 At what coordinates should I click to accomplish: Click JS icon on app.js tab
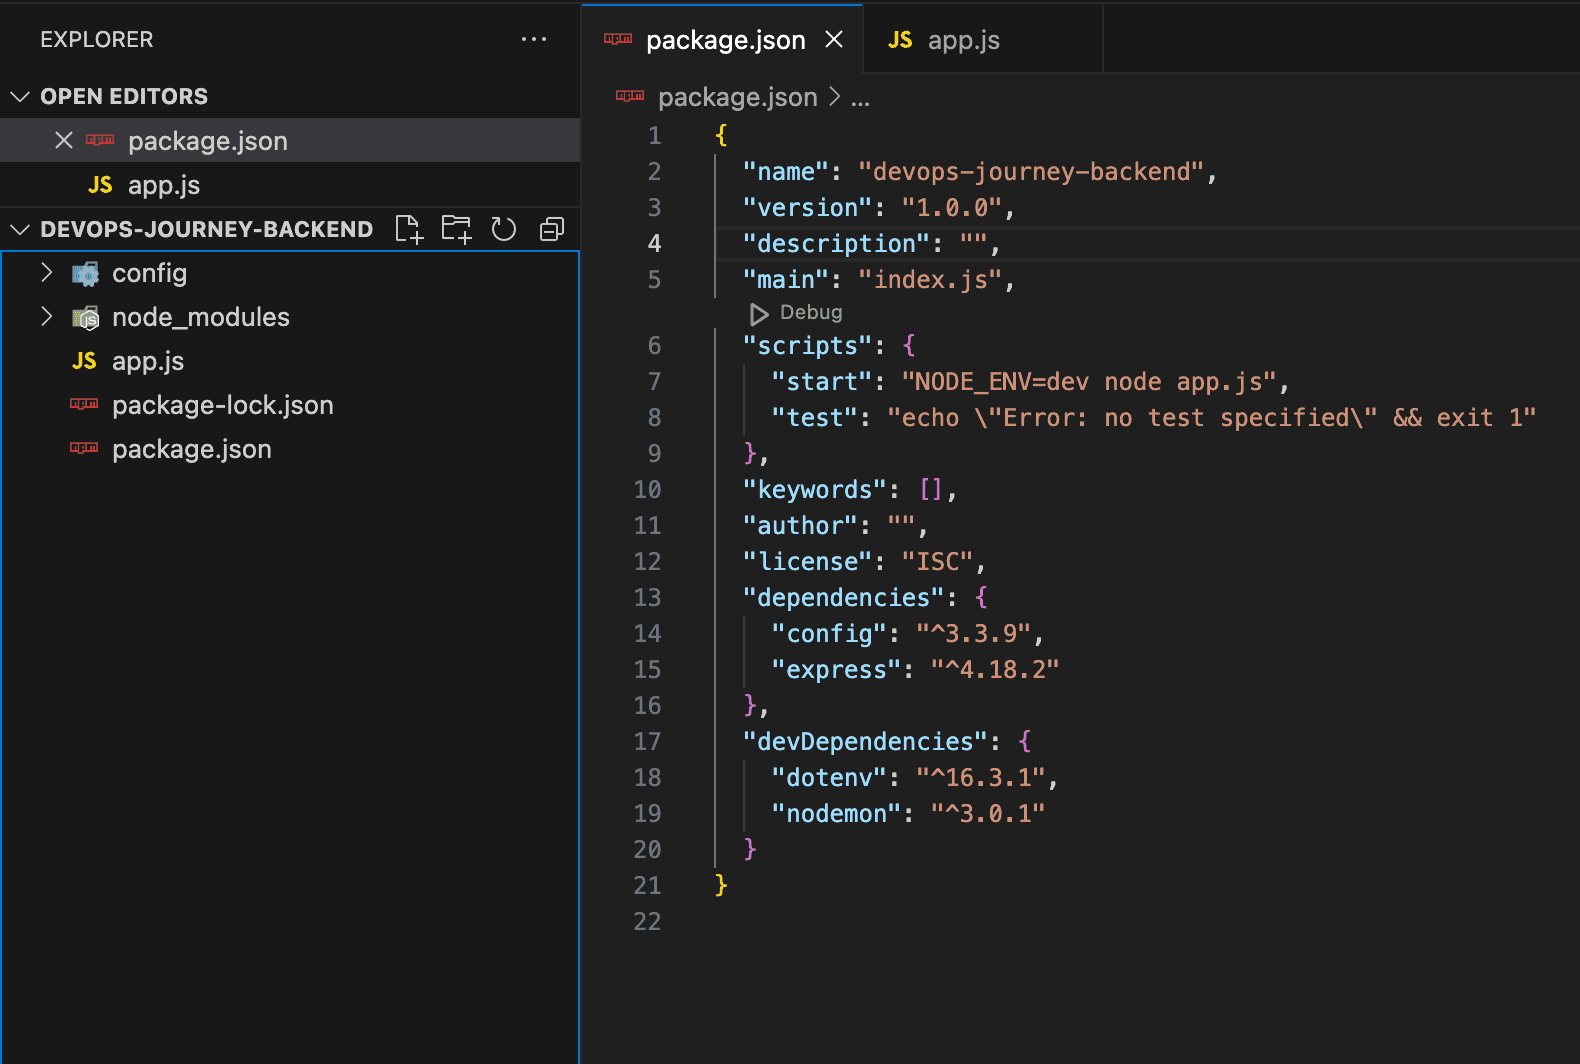pyautogui.click(x=900, y=40)
